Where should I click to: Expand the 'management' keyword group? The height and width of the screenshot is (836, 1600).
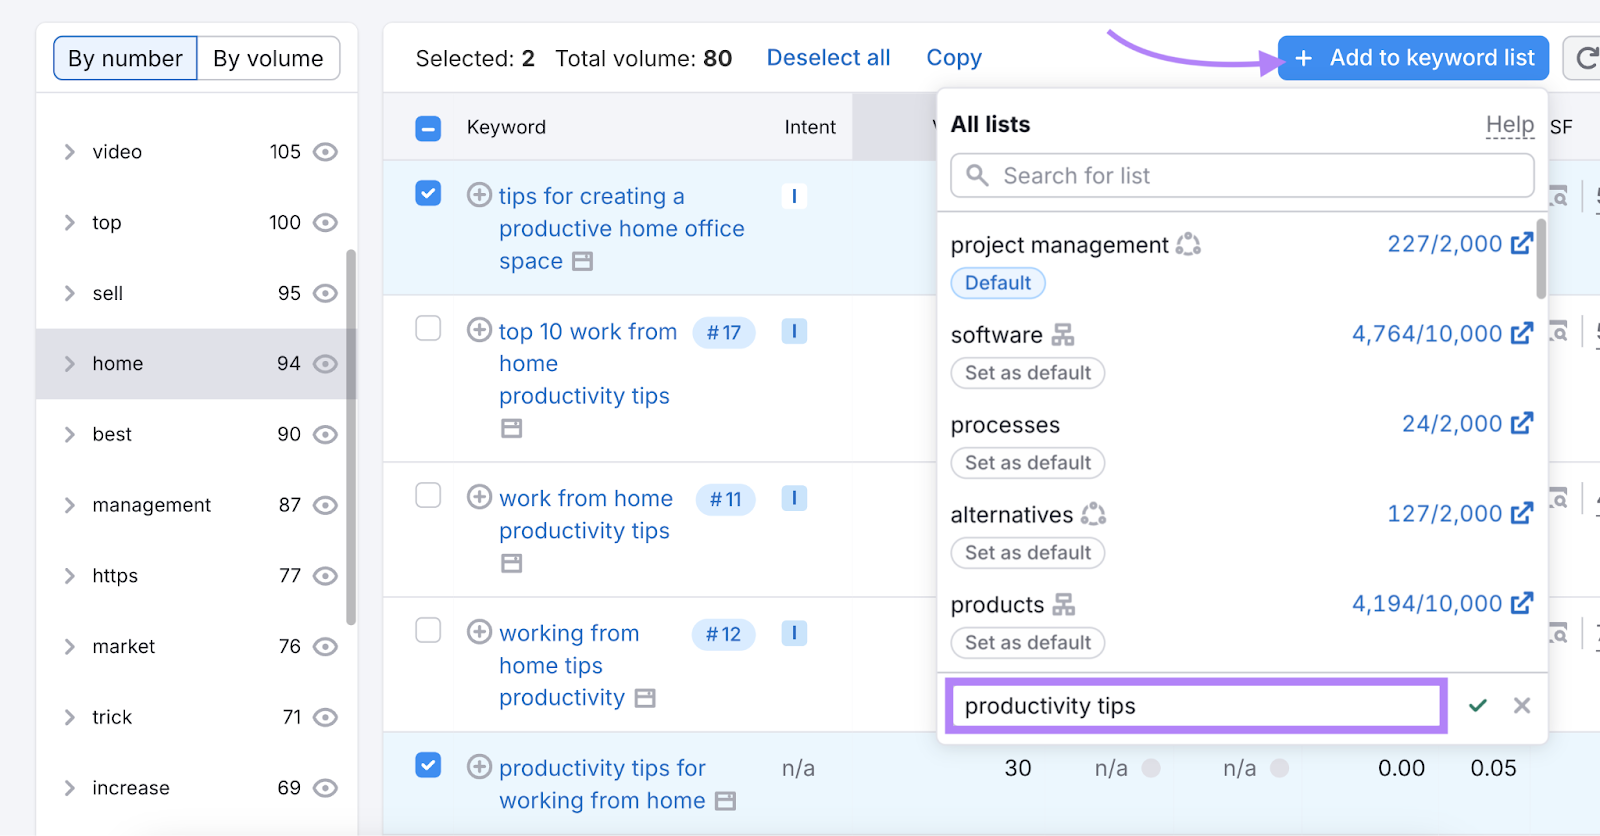click(70, 506)
